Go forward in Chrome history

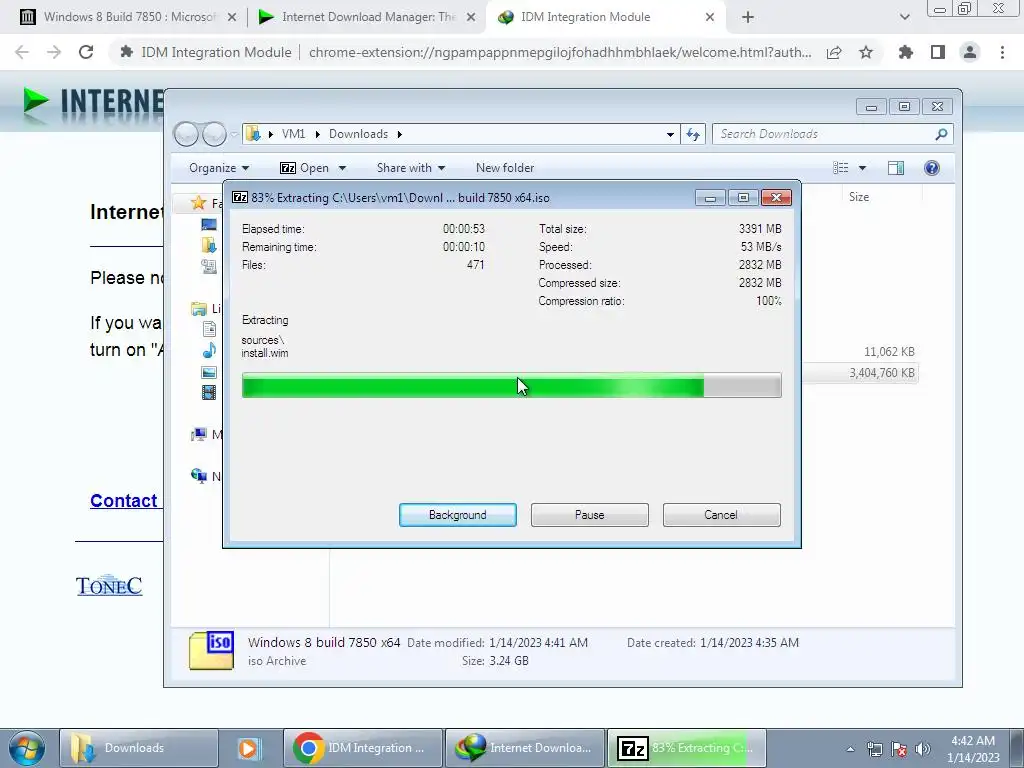click(54, 52)
